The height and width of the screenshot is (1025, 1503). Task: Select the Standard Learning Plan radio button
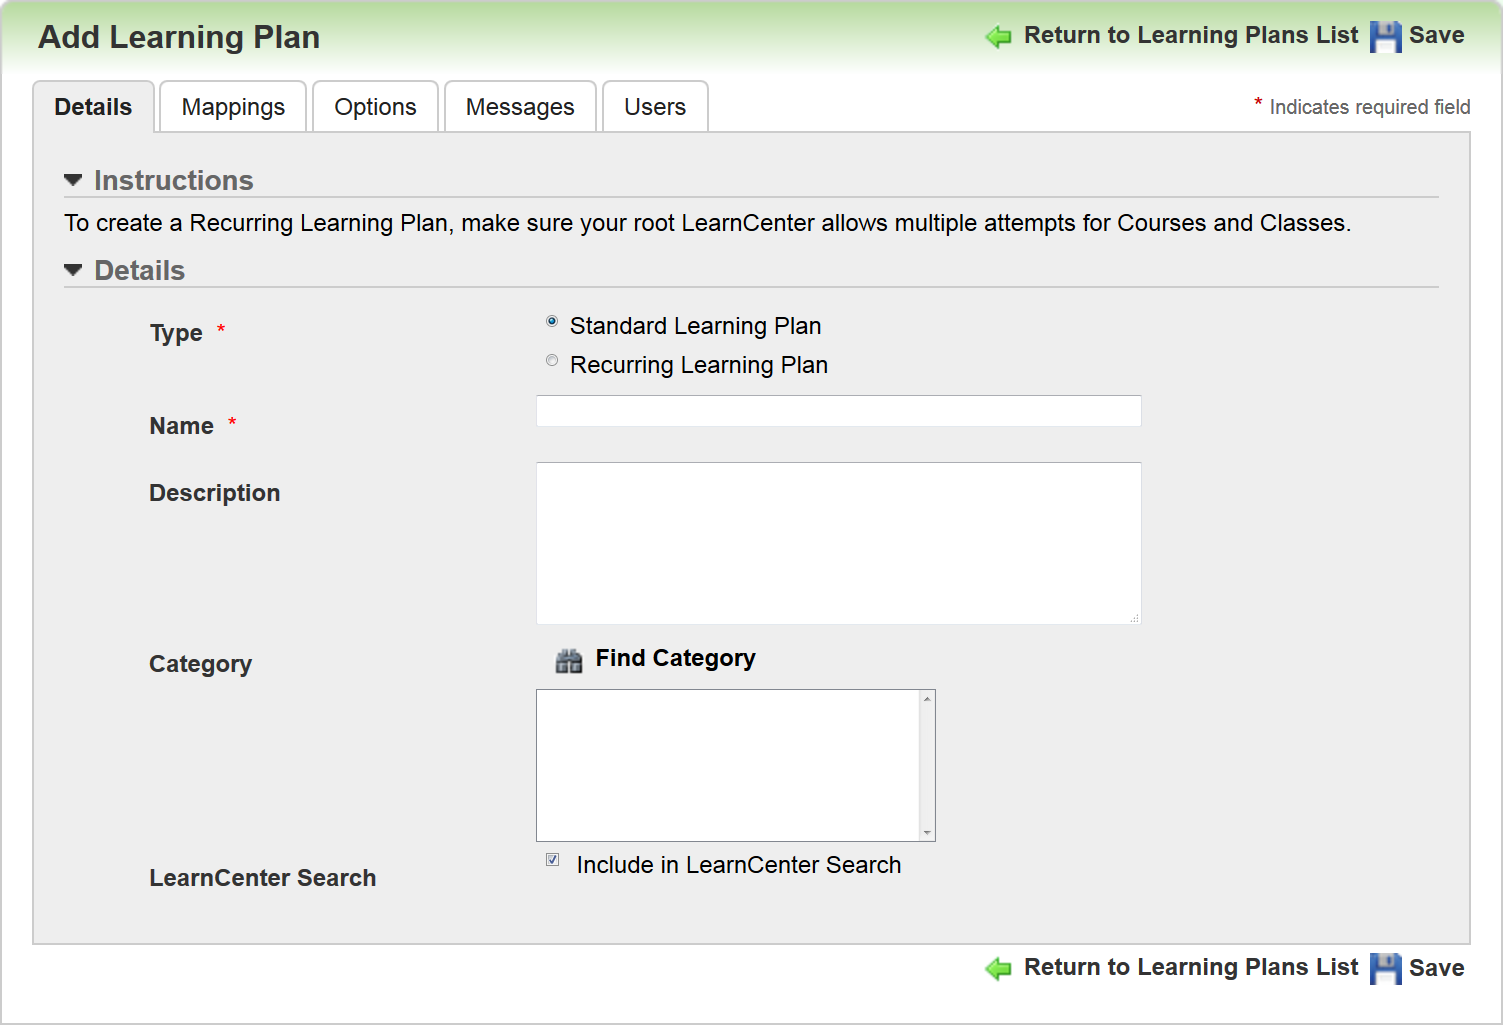[552, 322]
